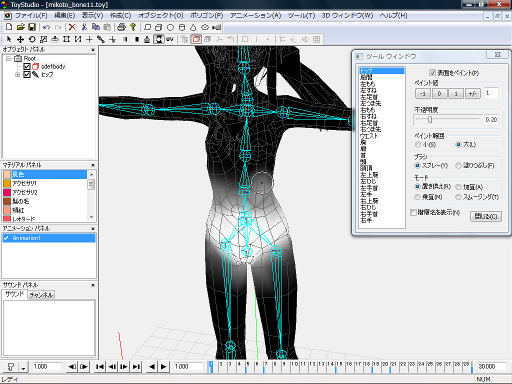512x384 pixels.
Task: Open the dropdown arrow beside the bottom-left tool icon
Action: 23,367
